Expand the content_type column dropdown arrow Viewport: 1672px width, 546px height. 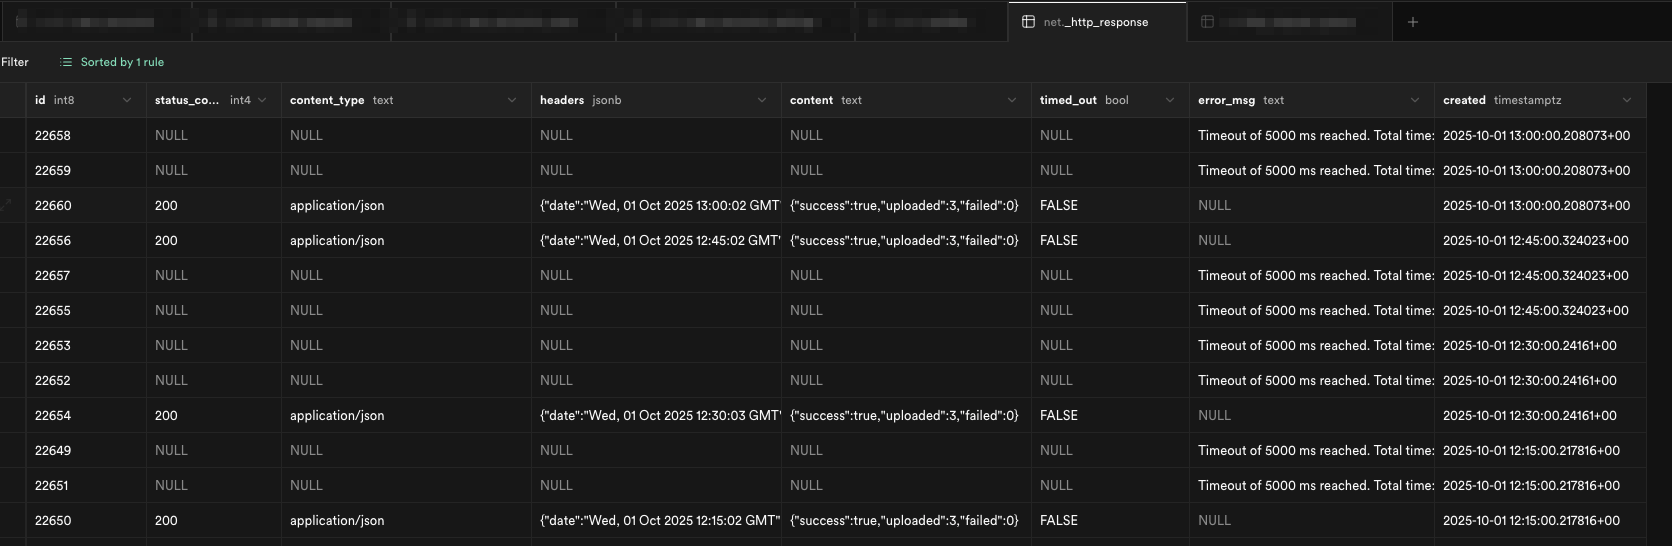coord(512,100)
